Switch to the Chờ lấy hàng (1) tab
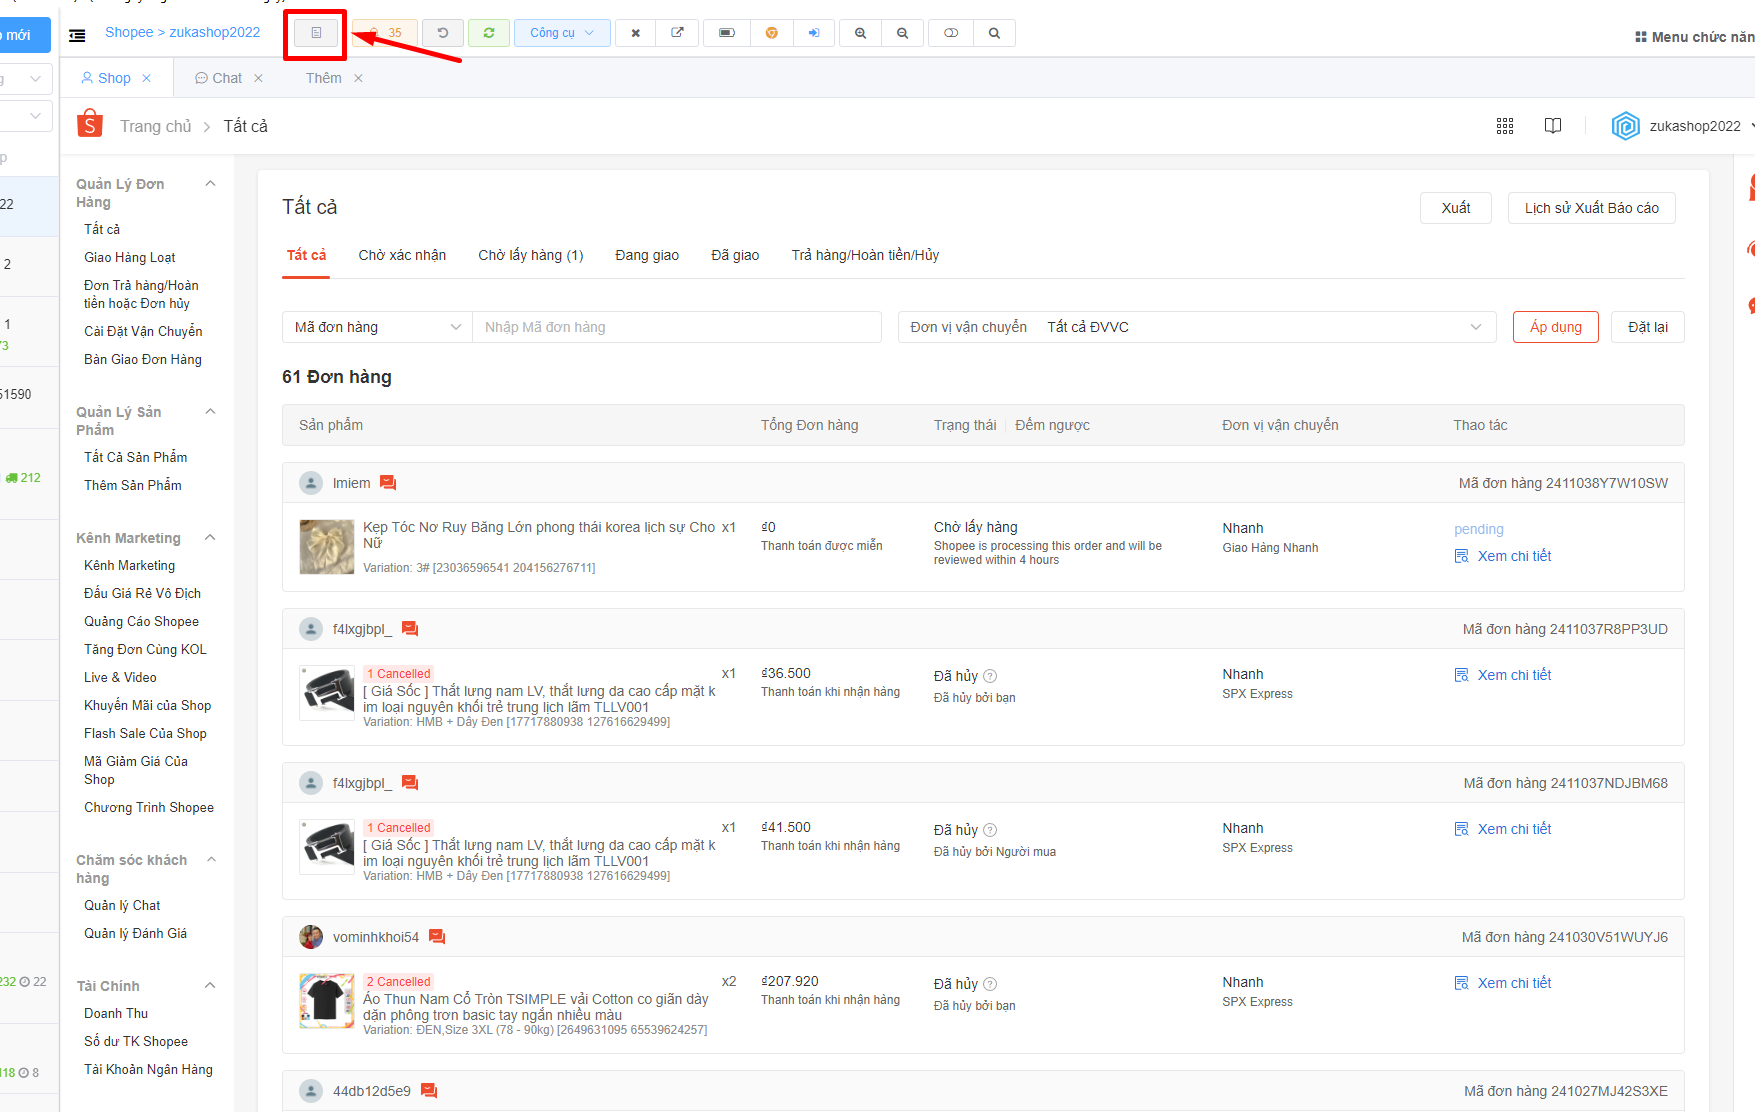The image size is (1755, 1112). point(531,255)
